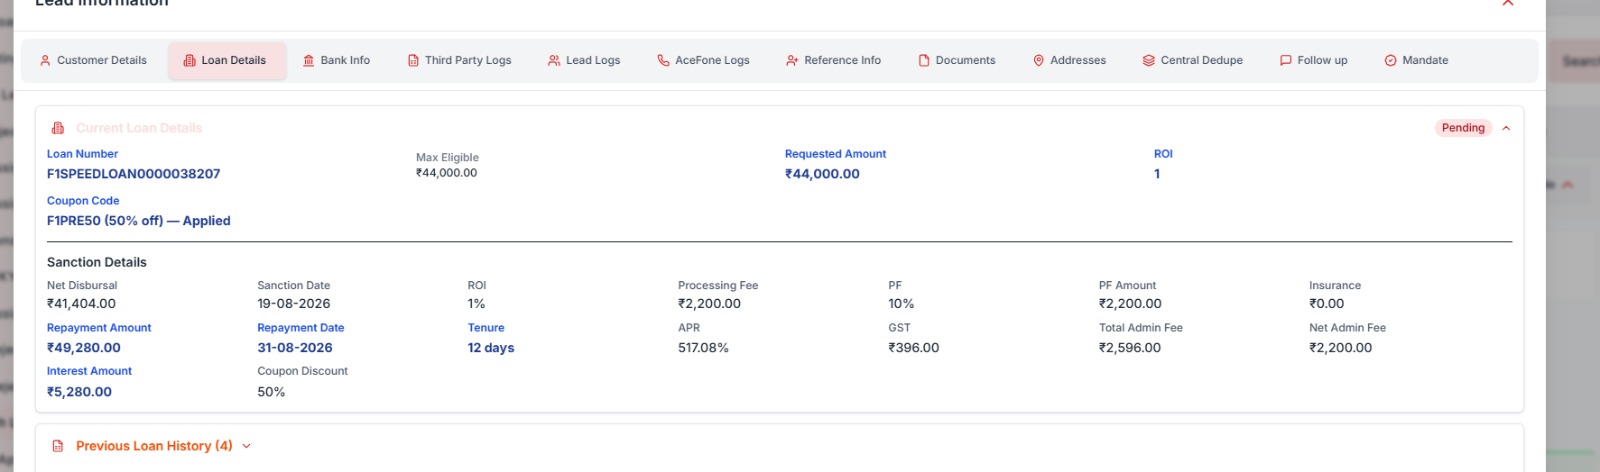This screenshot has height=472, width=1600.
Task: Click Net Admin Fee value ₹2,200.00
Action: click(x=1341, y=348)
